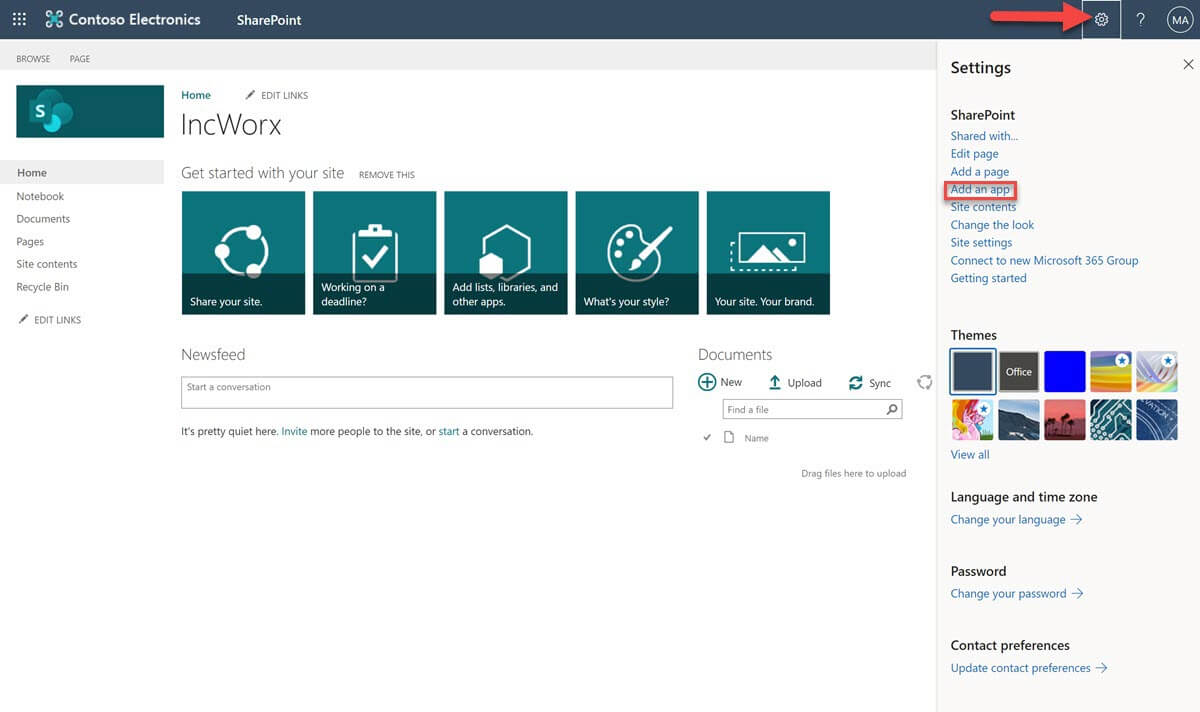Click the Getting started link
Viewport: 1200px width, 712px height.
click(x=988, y=278)
